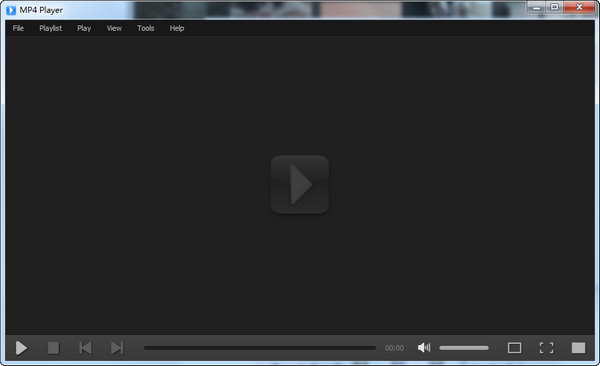The width and height of the screenshot is (600, 366).
Task: Maximize the MP4 Player window
Action: [x=554, y=7]
